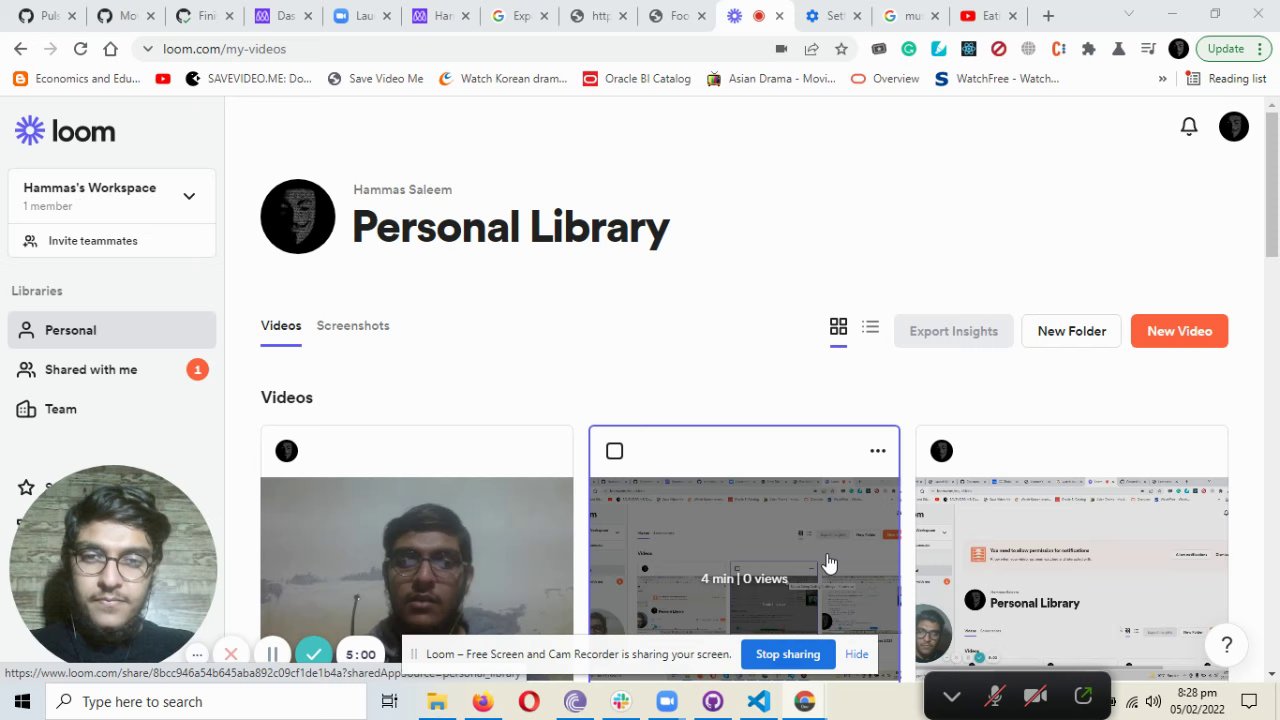Open the three-dots menu on hovered video
The image size is (1280, 720).
[x=878, y=451]
